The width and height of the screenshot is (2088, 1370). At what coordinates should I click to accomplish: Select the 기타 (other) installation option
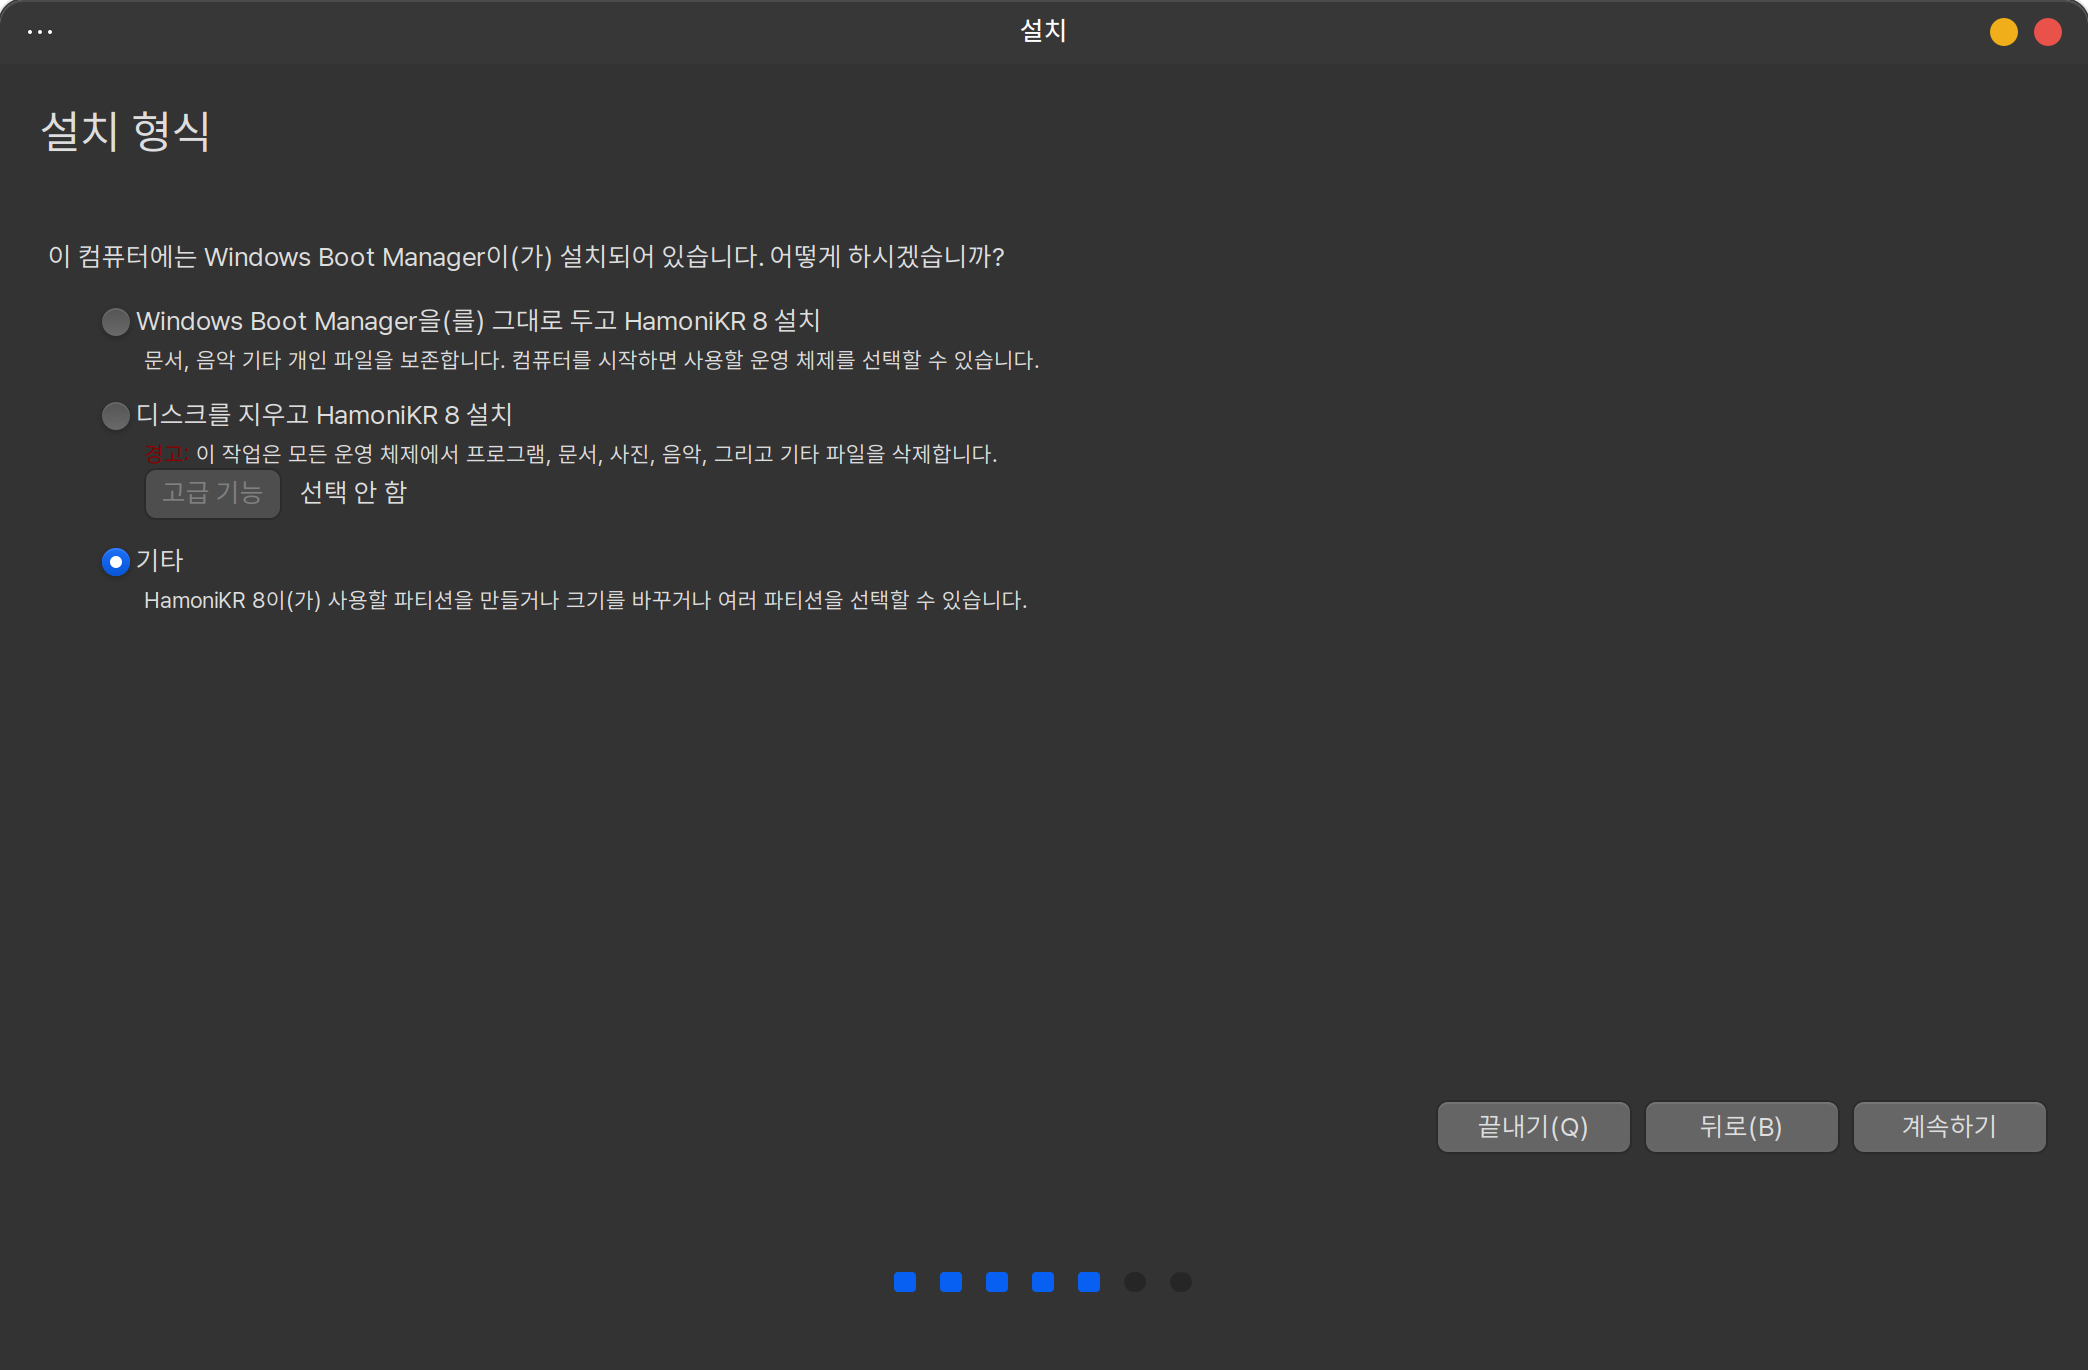coord(116,561)
